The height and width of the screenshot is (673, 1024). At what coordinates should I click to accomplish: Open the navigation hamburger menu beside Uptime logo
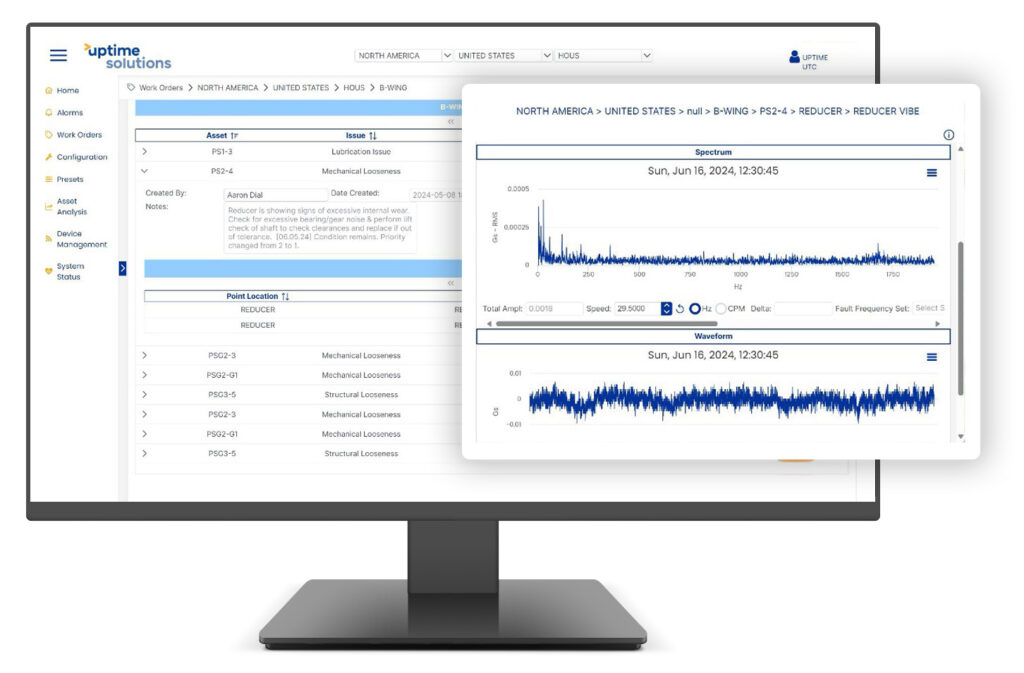click(x=56, y=54)
